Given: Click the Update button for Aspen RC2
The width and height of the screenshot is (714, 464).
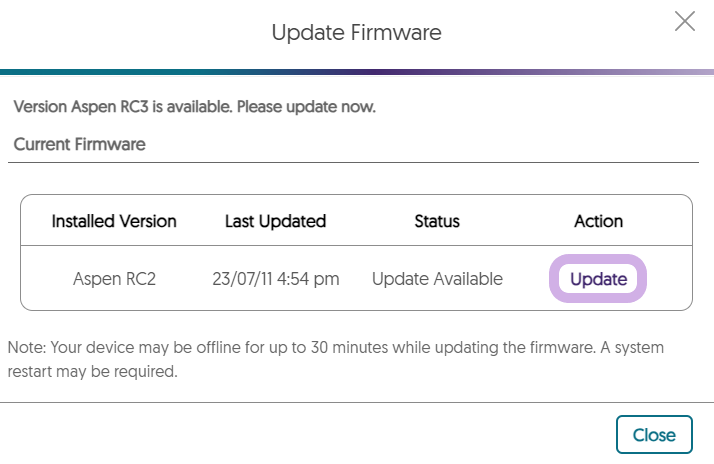Looking at the screenshot, I should pos(598,279).
